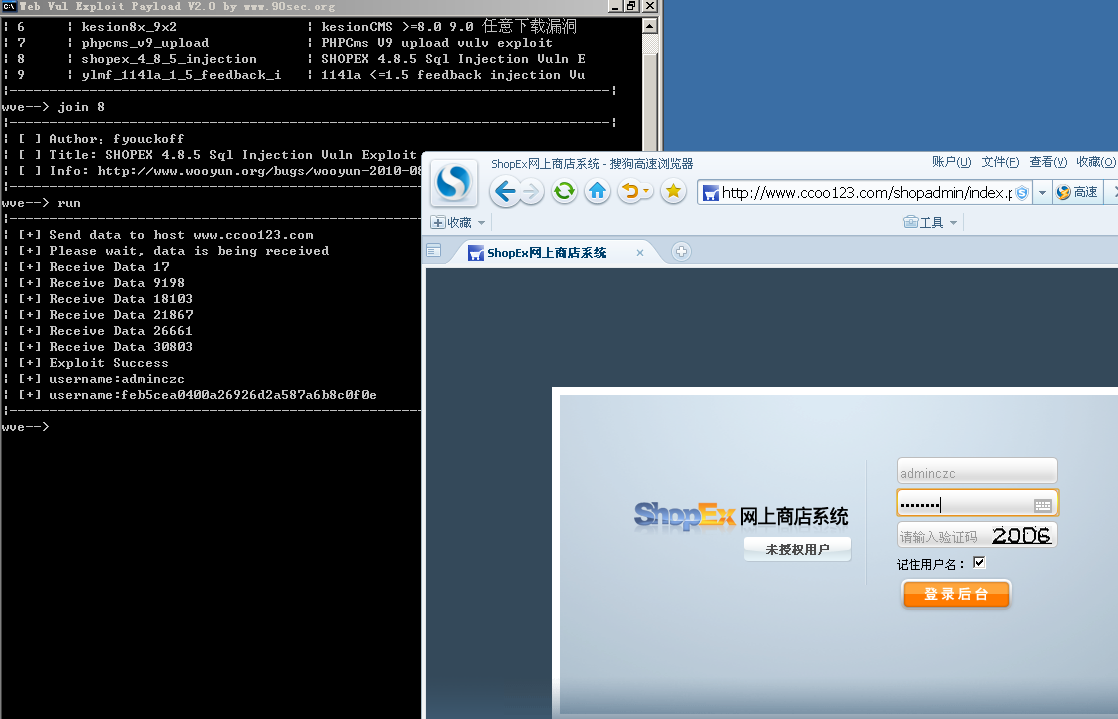The width and height of the screenshot is (1118, 719).
Task: Click the 2006 captcha image
Action: tap(1022, 535)
